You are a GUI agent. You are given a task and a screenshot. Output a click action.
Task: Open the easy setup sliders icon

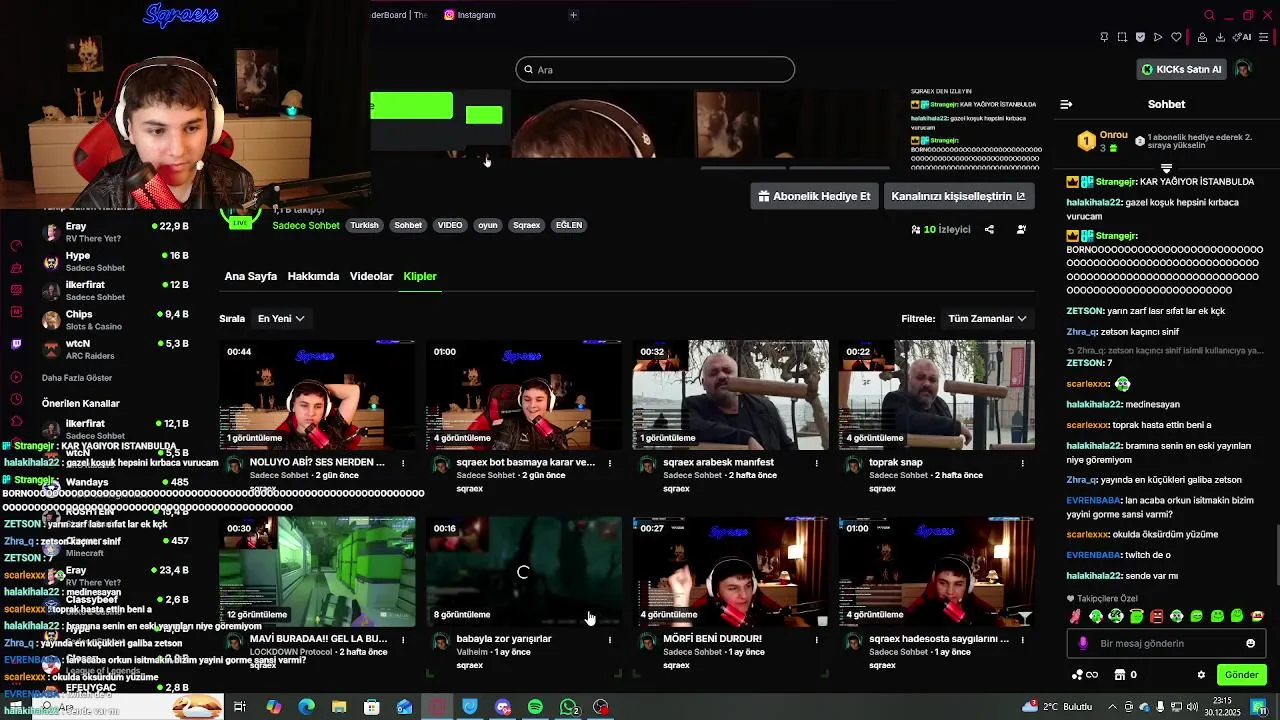[x=1266, y=37]
